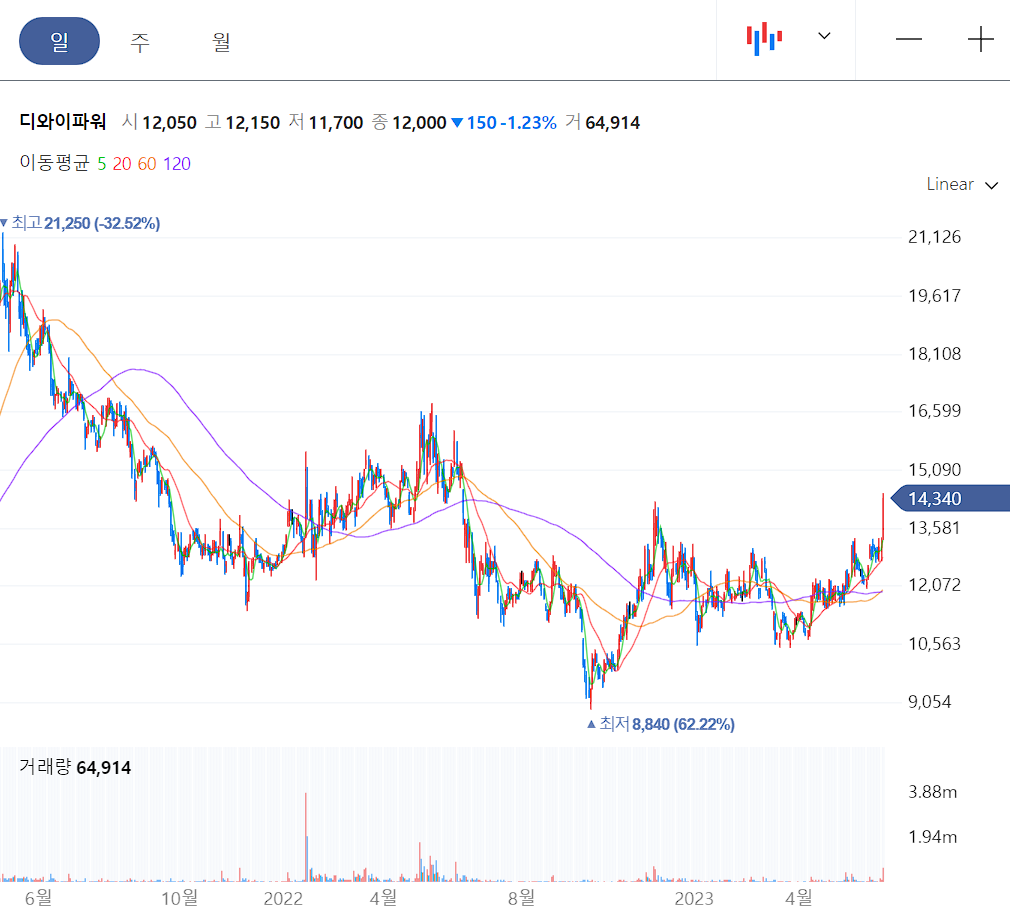Click the candlestick chart type icon
Image resolution: width=1010 pixels, height=923 pixels.
point(764,39)
